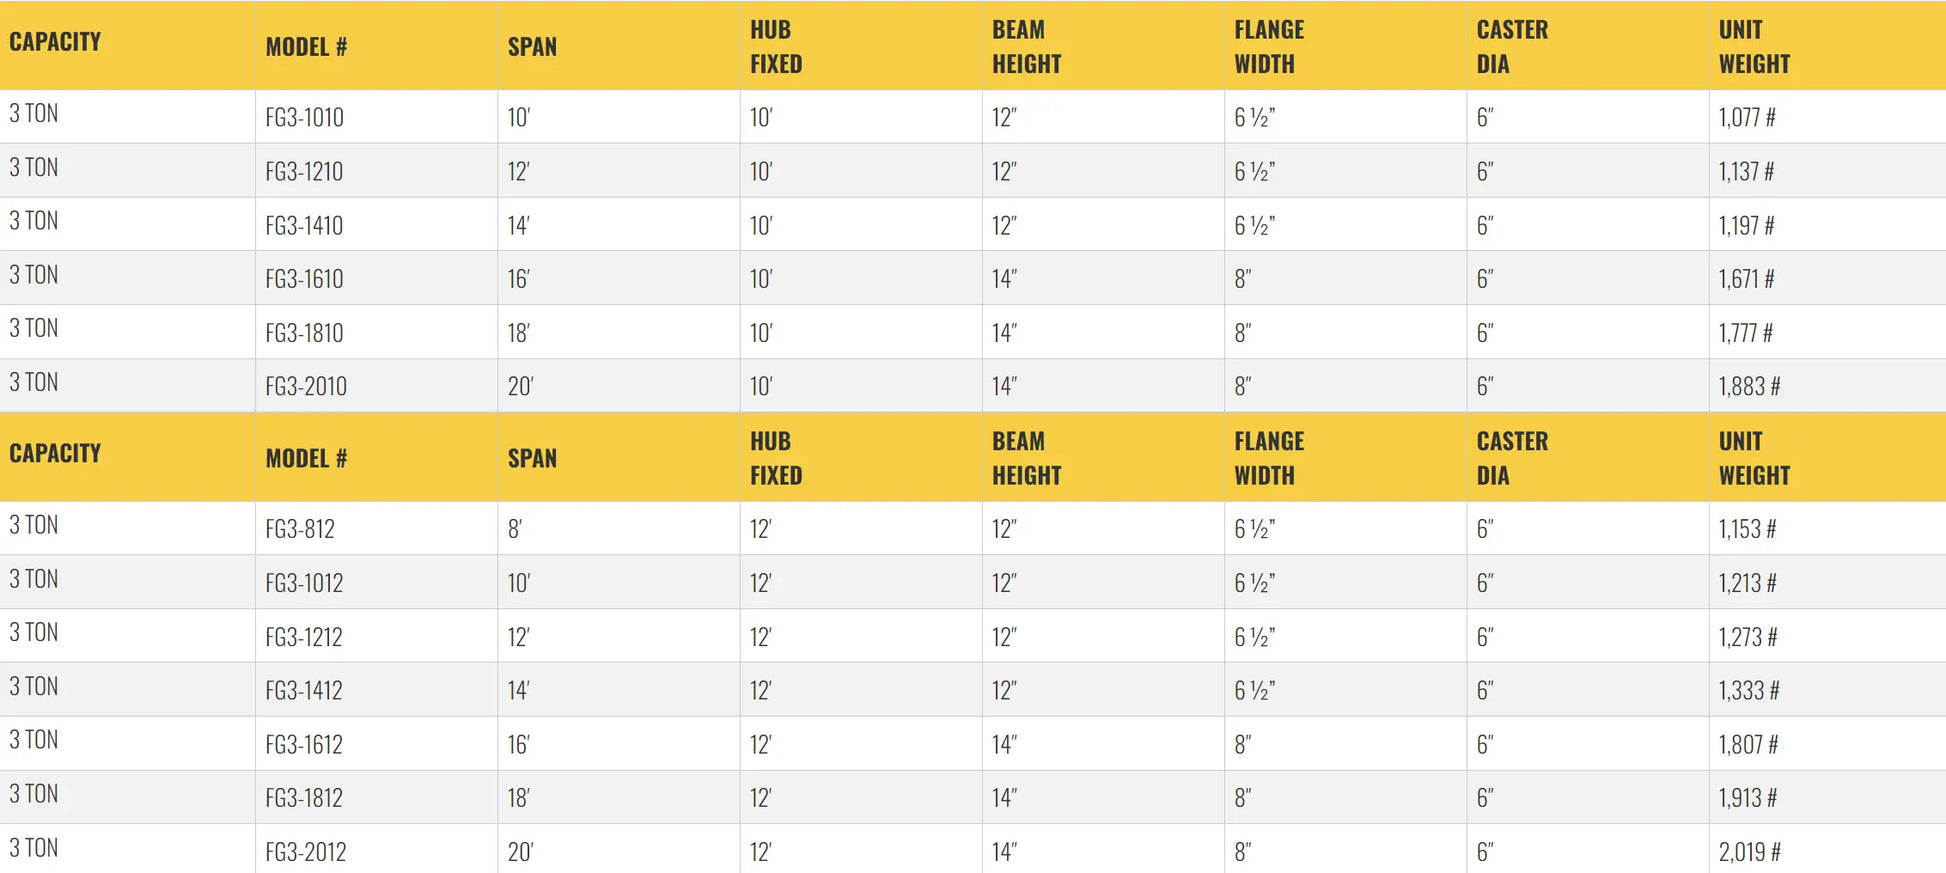The width and height of the screenshot is (1946, 873).
Task: Click the FG3-2012 model number
Action: click(x=306, y=852)
